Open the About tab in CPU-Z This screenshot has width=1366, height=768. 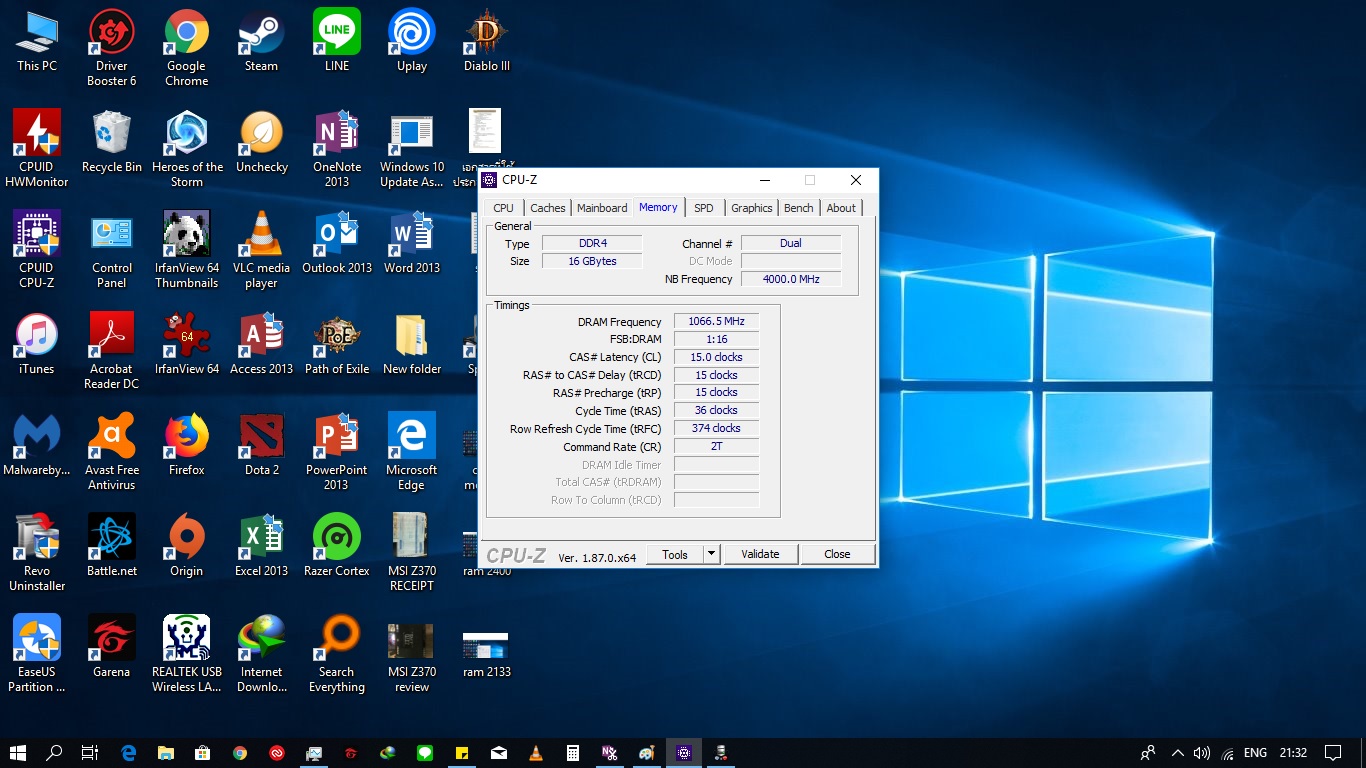841,208
